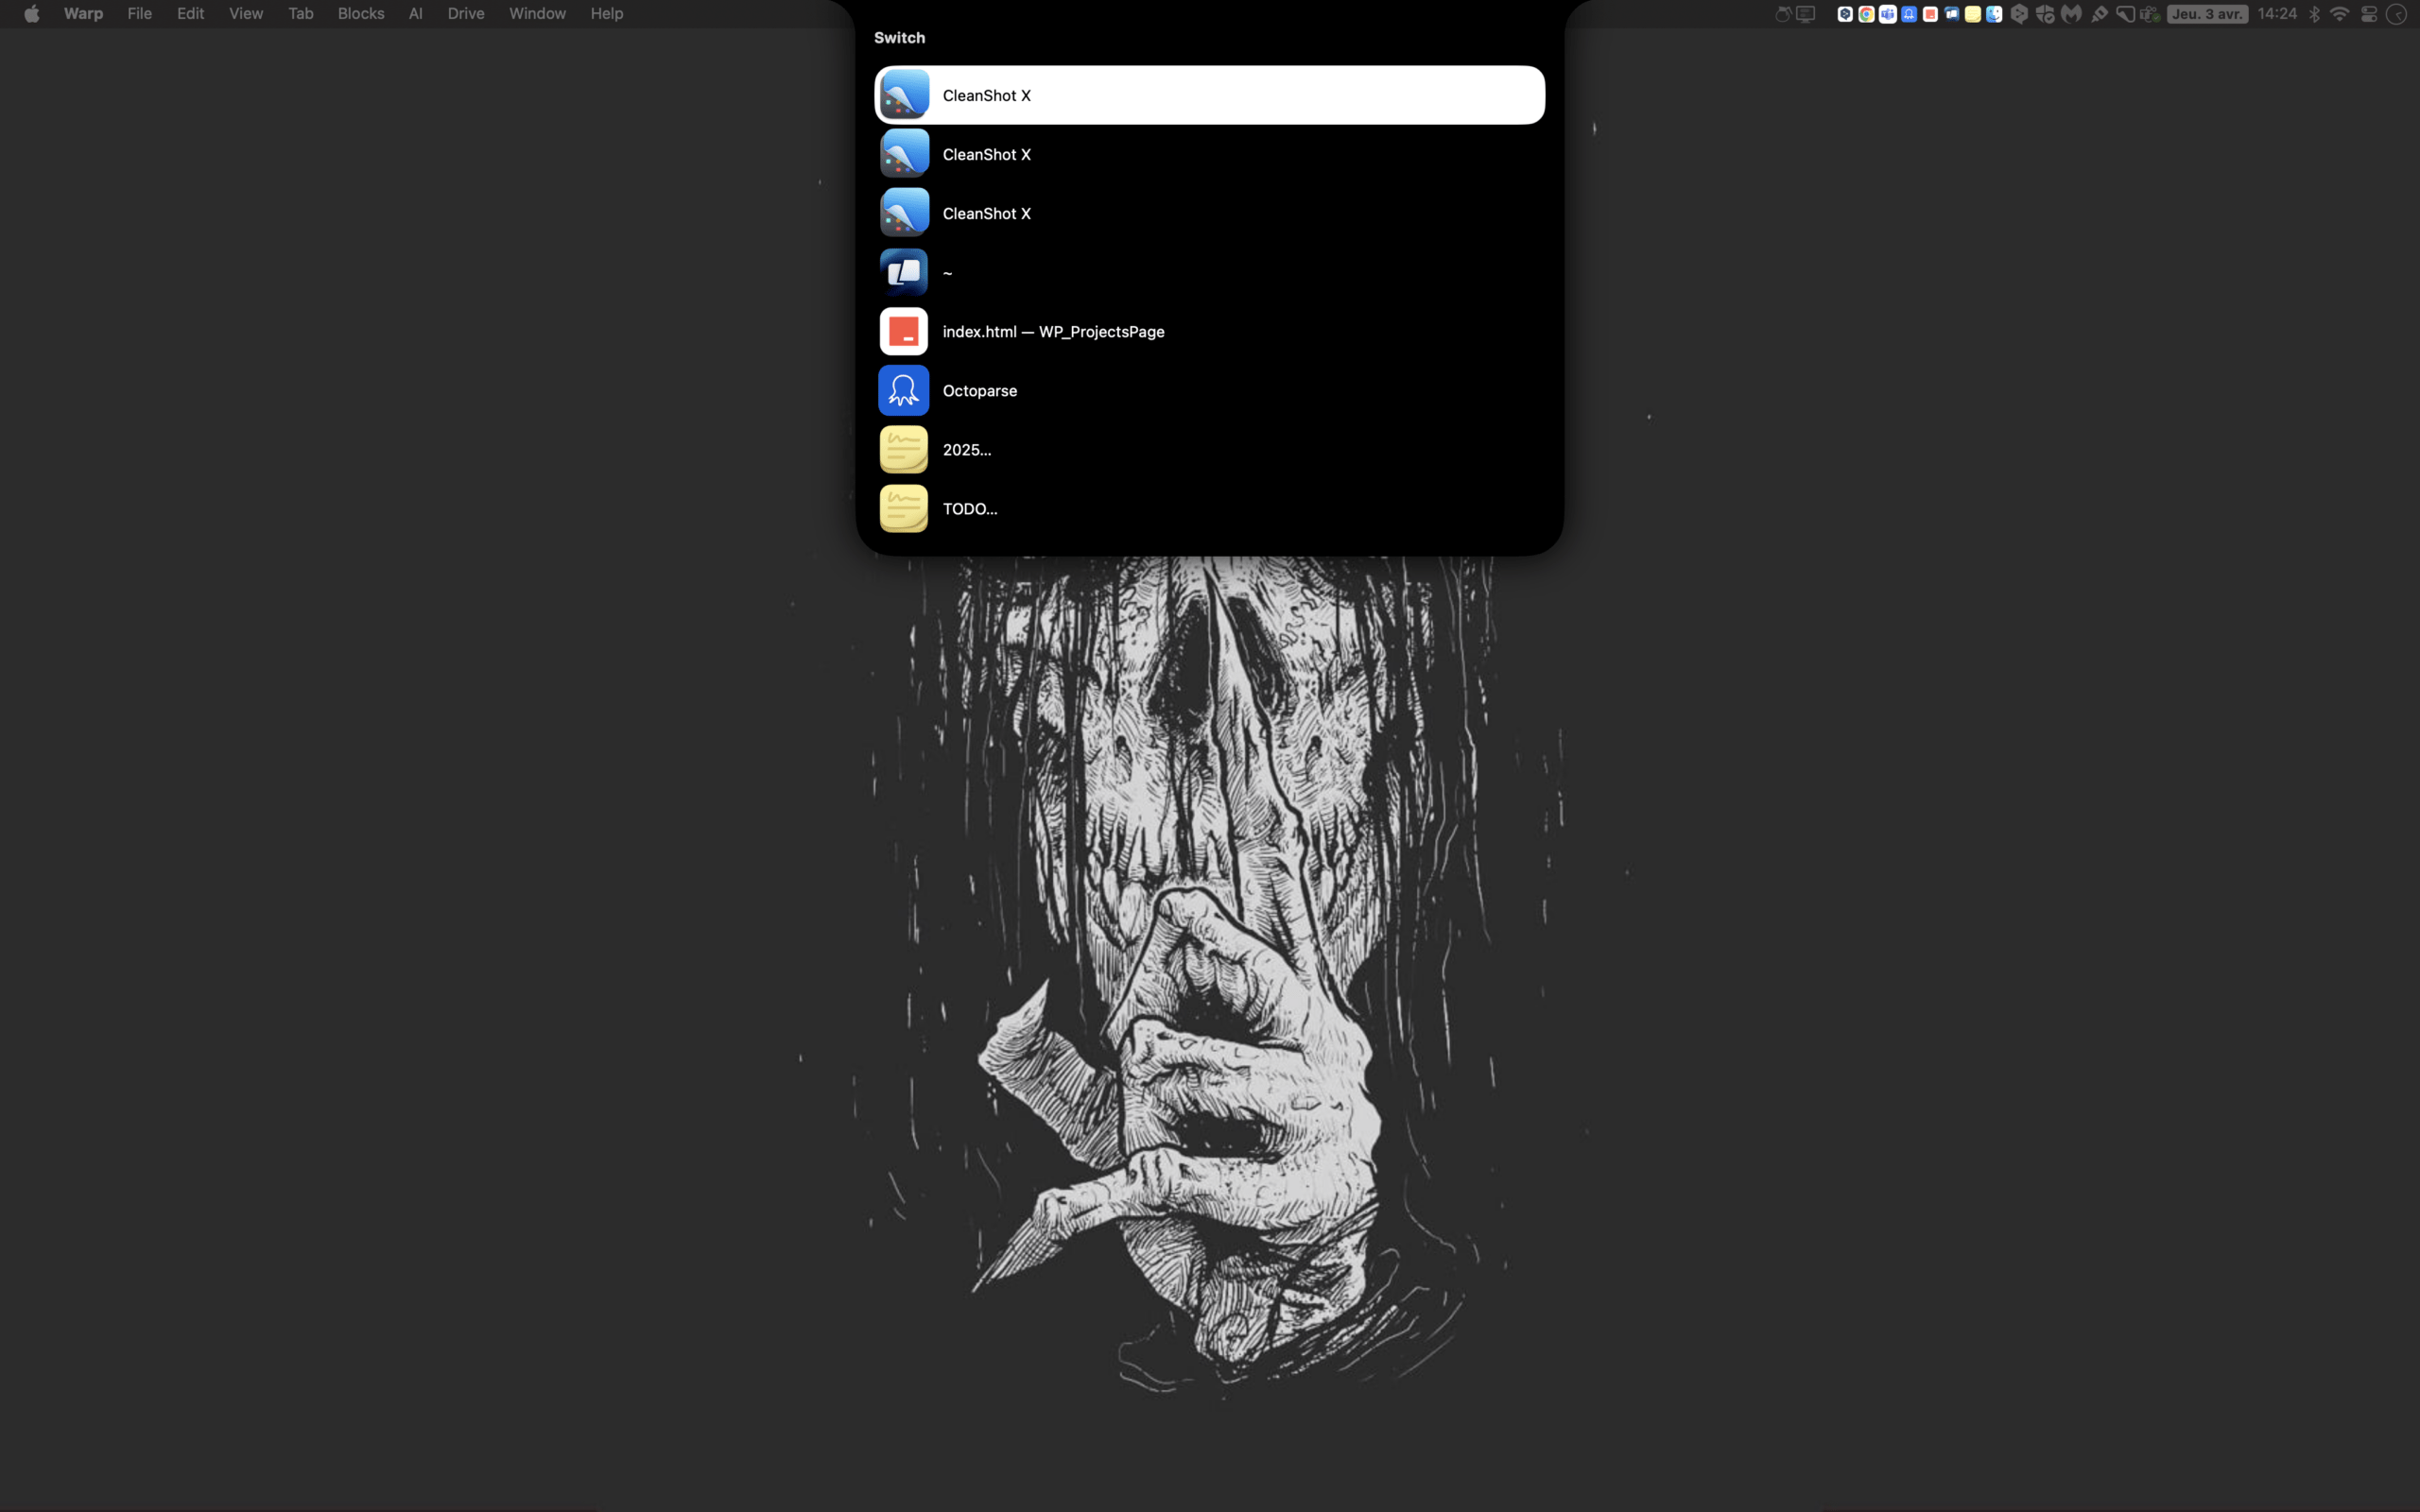This screenshot has width=2420, height=1512.
Task: Open the AI menu
Action: 415,14
